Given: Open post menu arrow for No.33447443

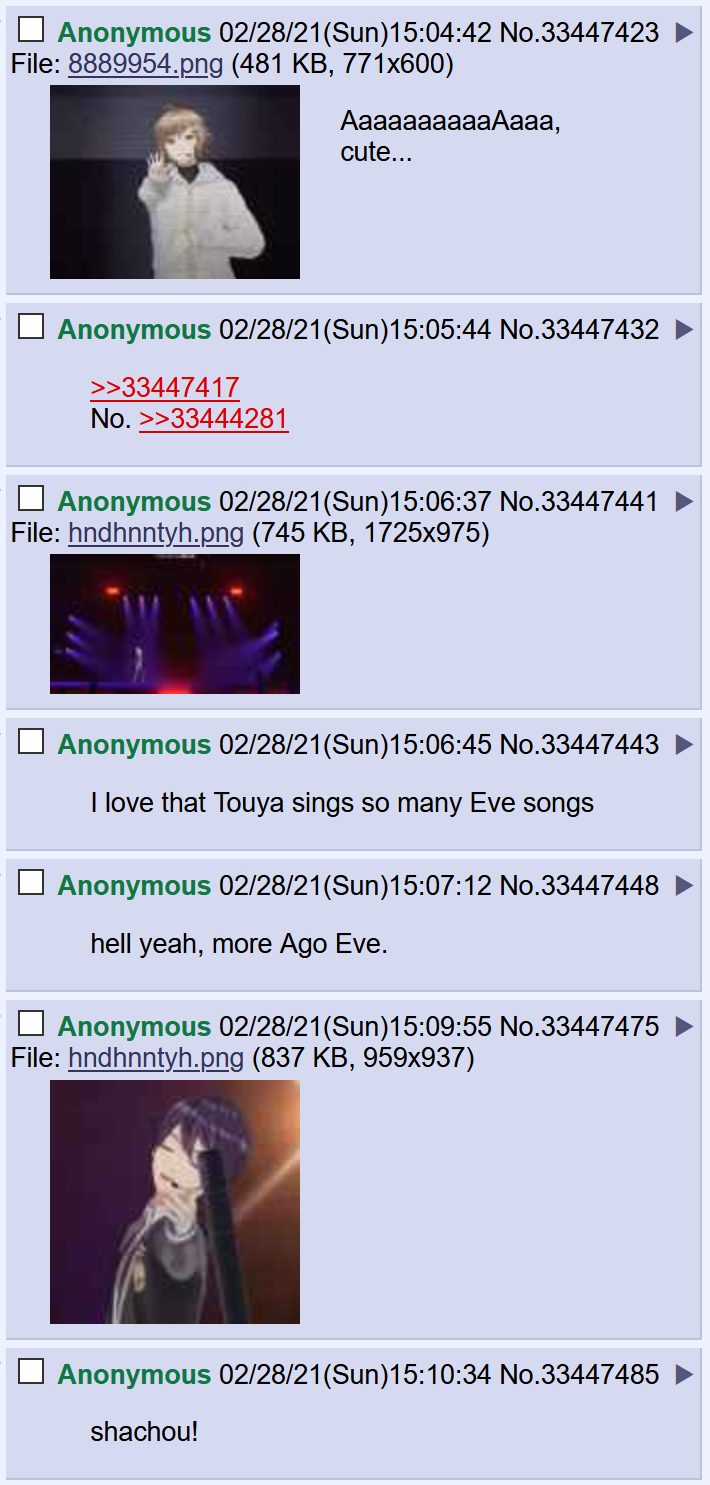Looking at the screenshot, I should point(684,745).
